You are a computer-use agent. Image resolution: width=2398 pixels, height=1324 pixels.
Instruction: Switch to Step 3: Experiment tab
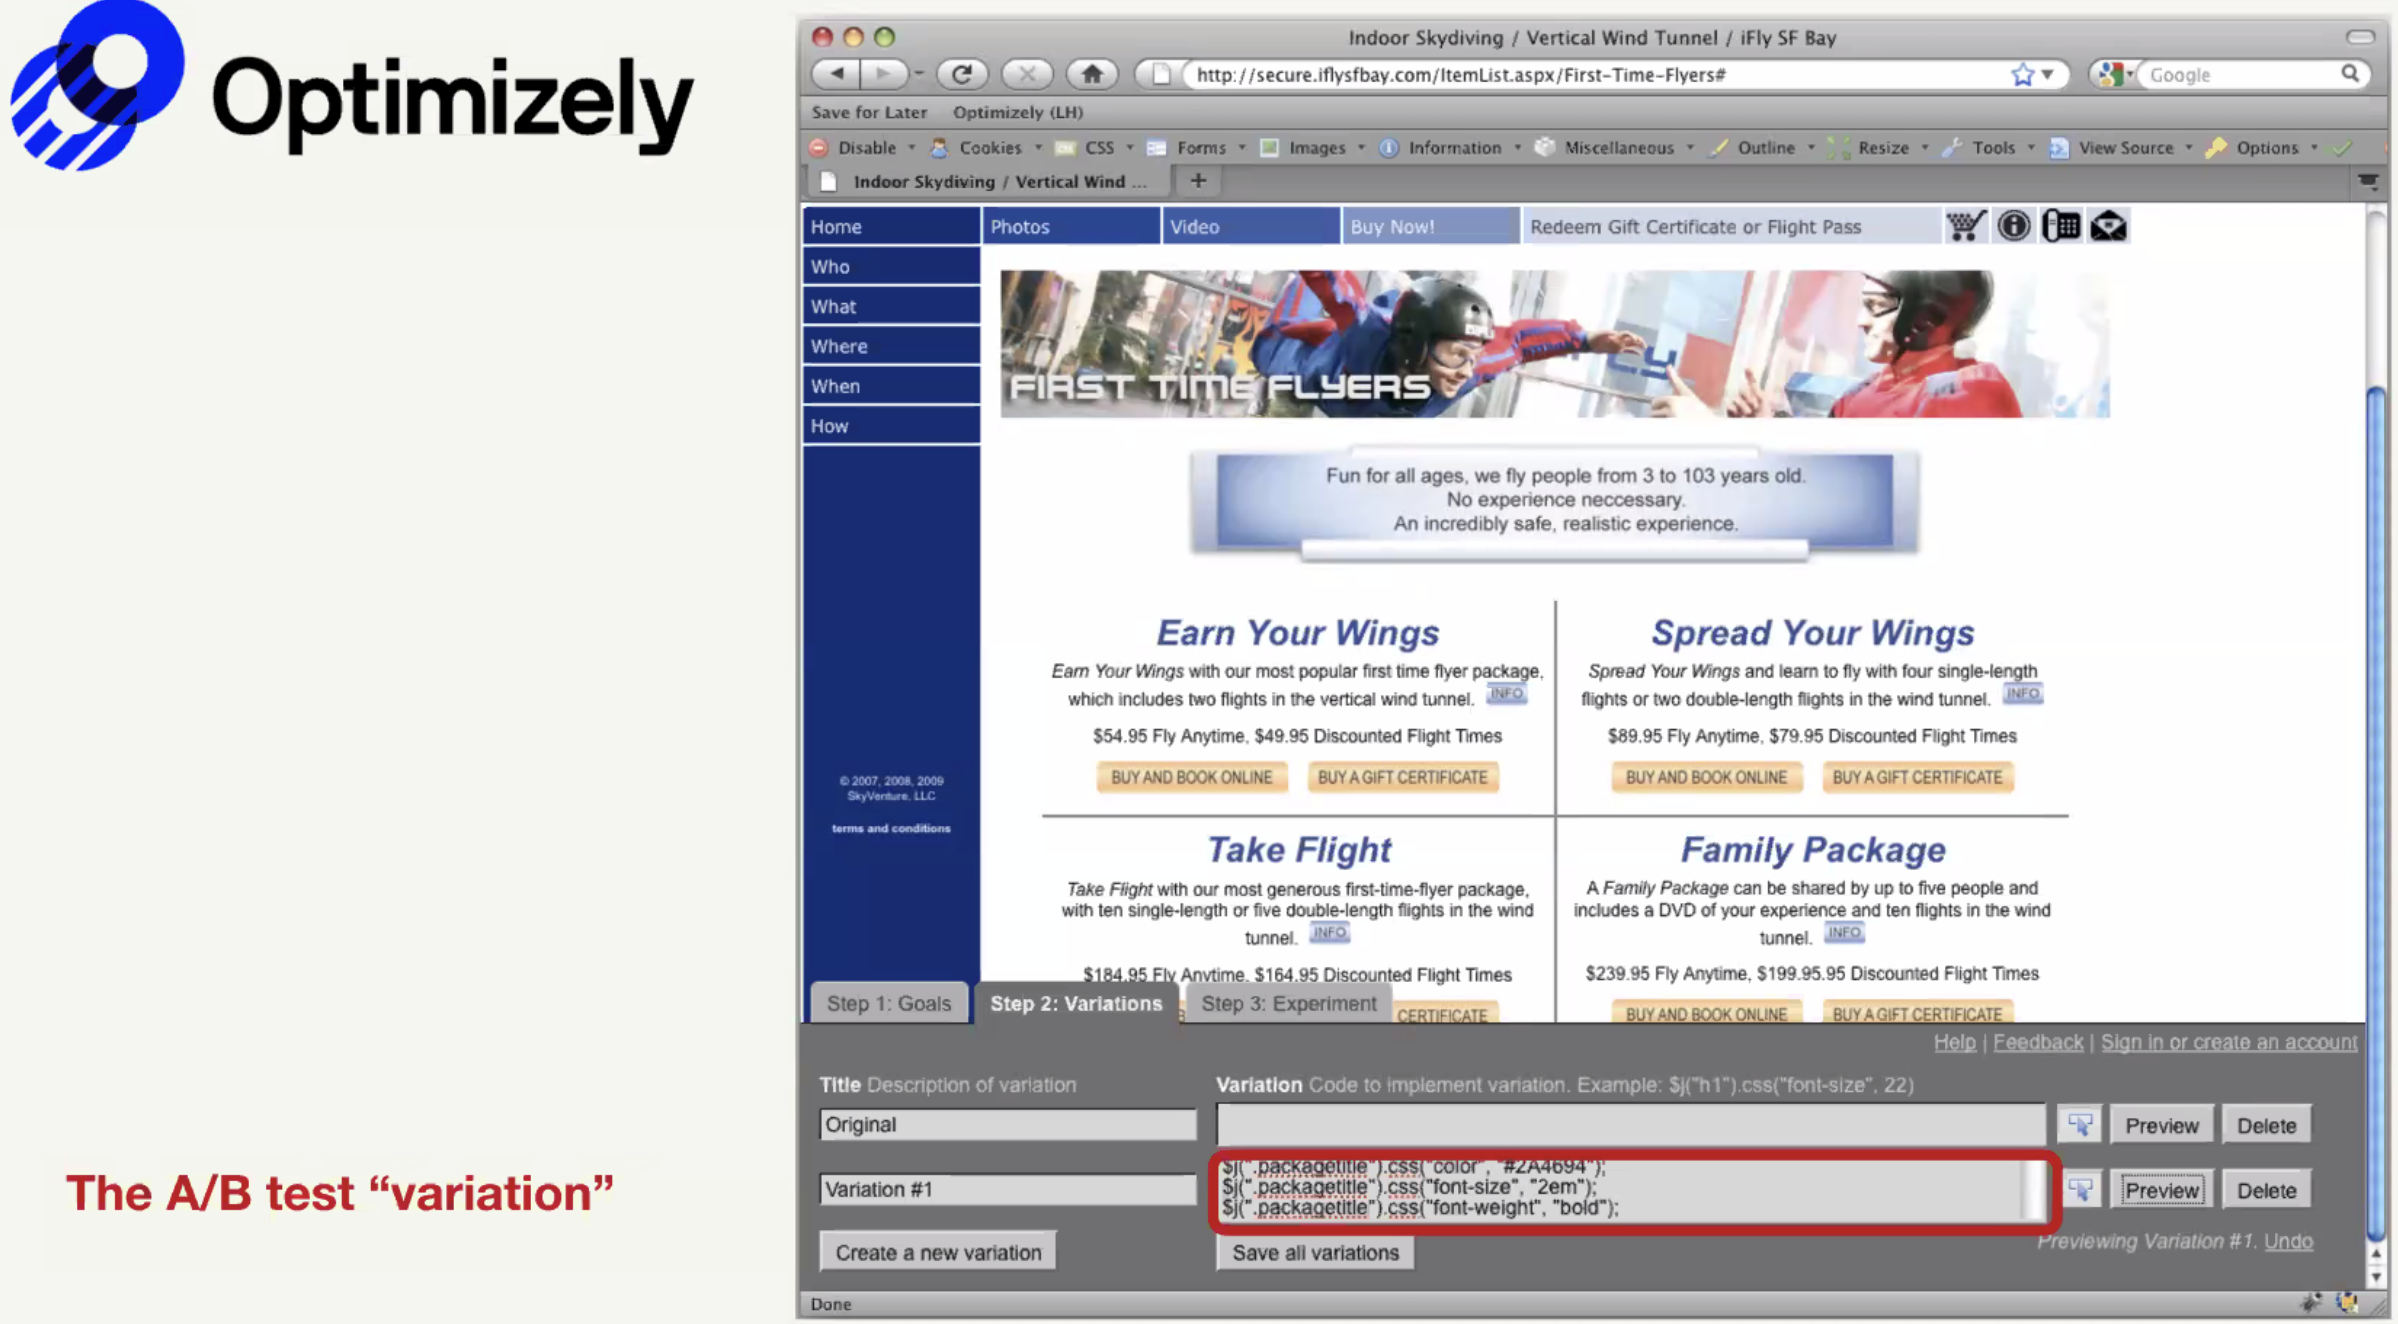tap(1288, 1003)
